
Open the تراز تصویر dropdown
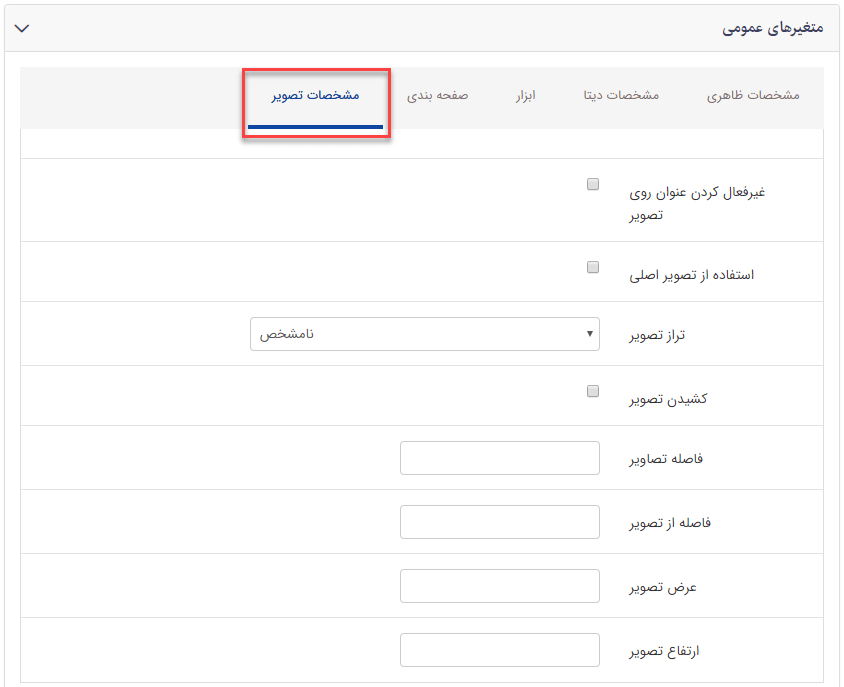pos(424,333)
